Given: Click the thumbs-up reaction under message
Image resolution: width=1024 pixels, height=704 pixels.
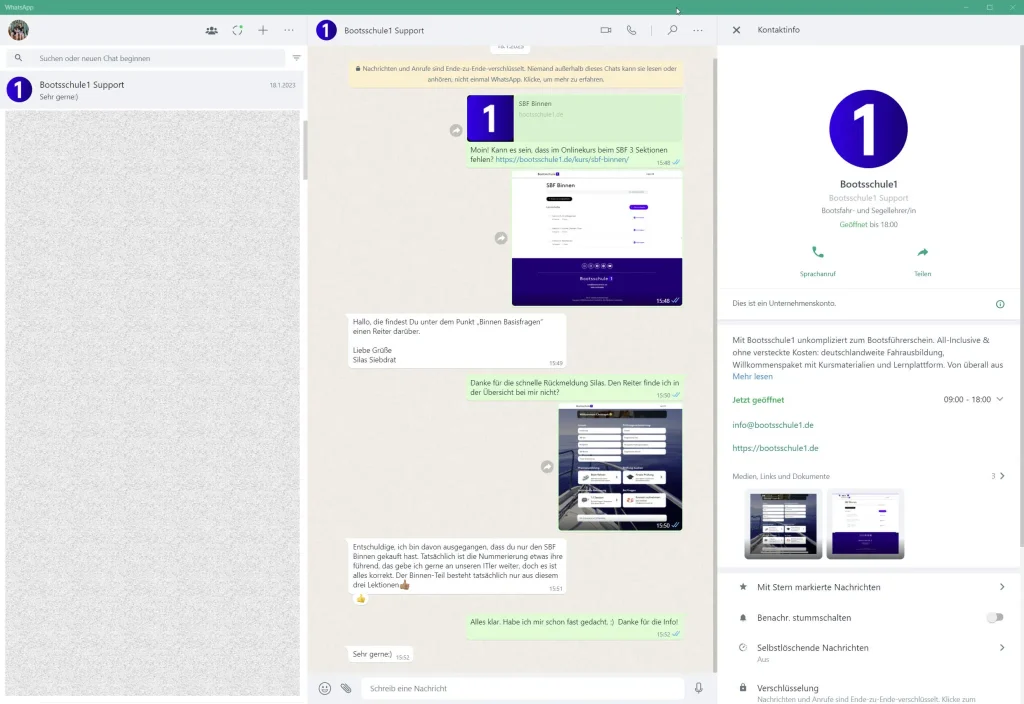Looking at the screenshot, I should click(x=360, y=599).
